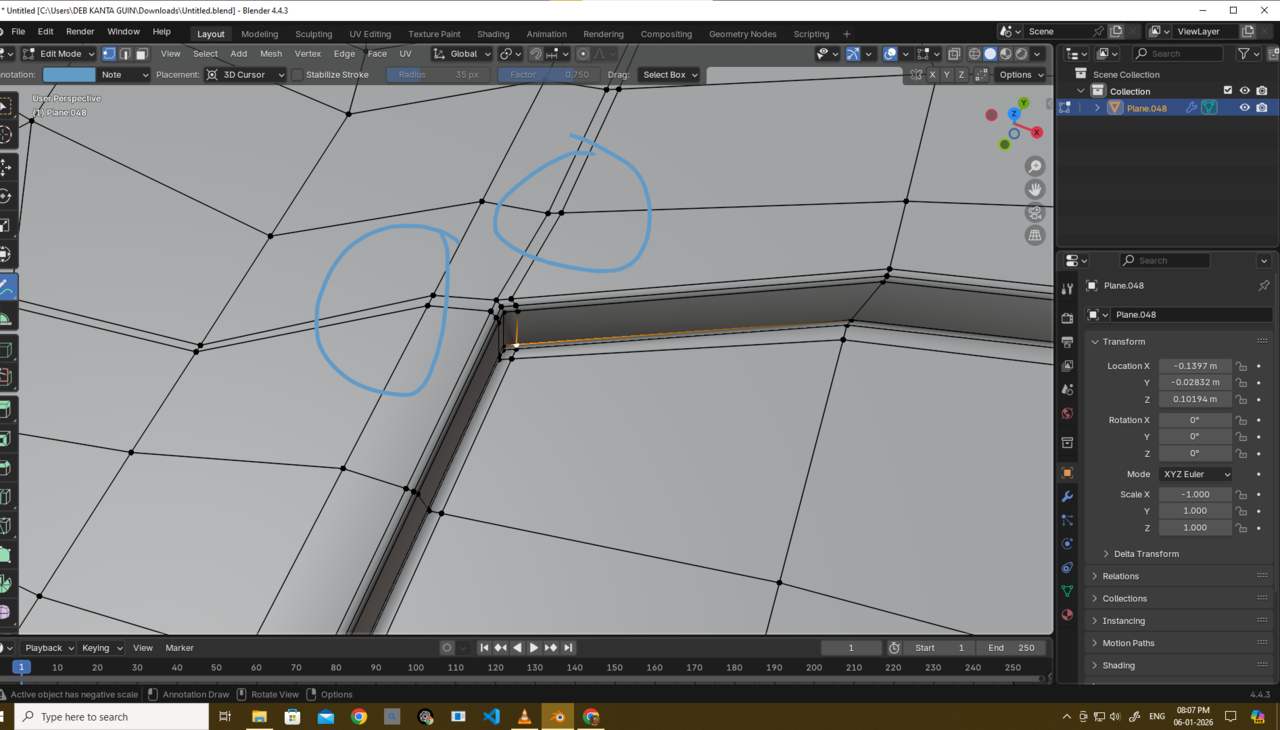Hide Plane.048 in viewport eye icon
This screenshot has width=1280, height=730.
[1245, 108]
